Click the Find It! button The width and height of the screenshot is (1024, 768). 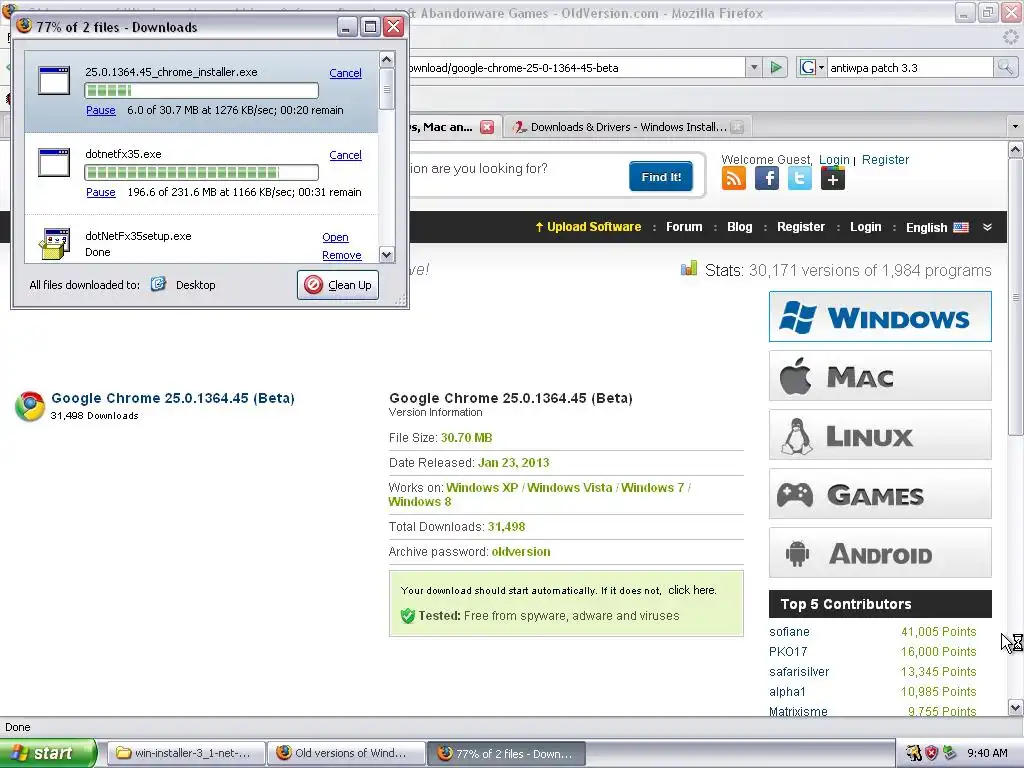coord(661,176)
